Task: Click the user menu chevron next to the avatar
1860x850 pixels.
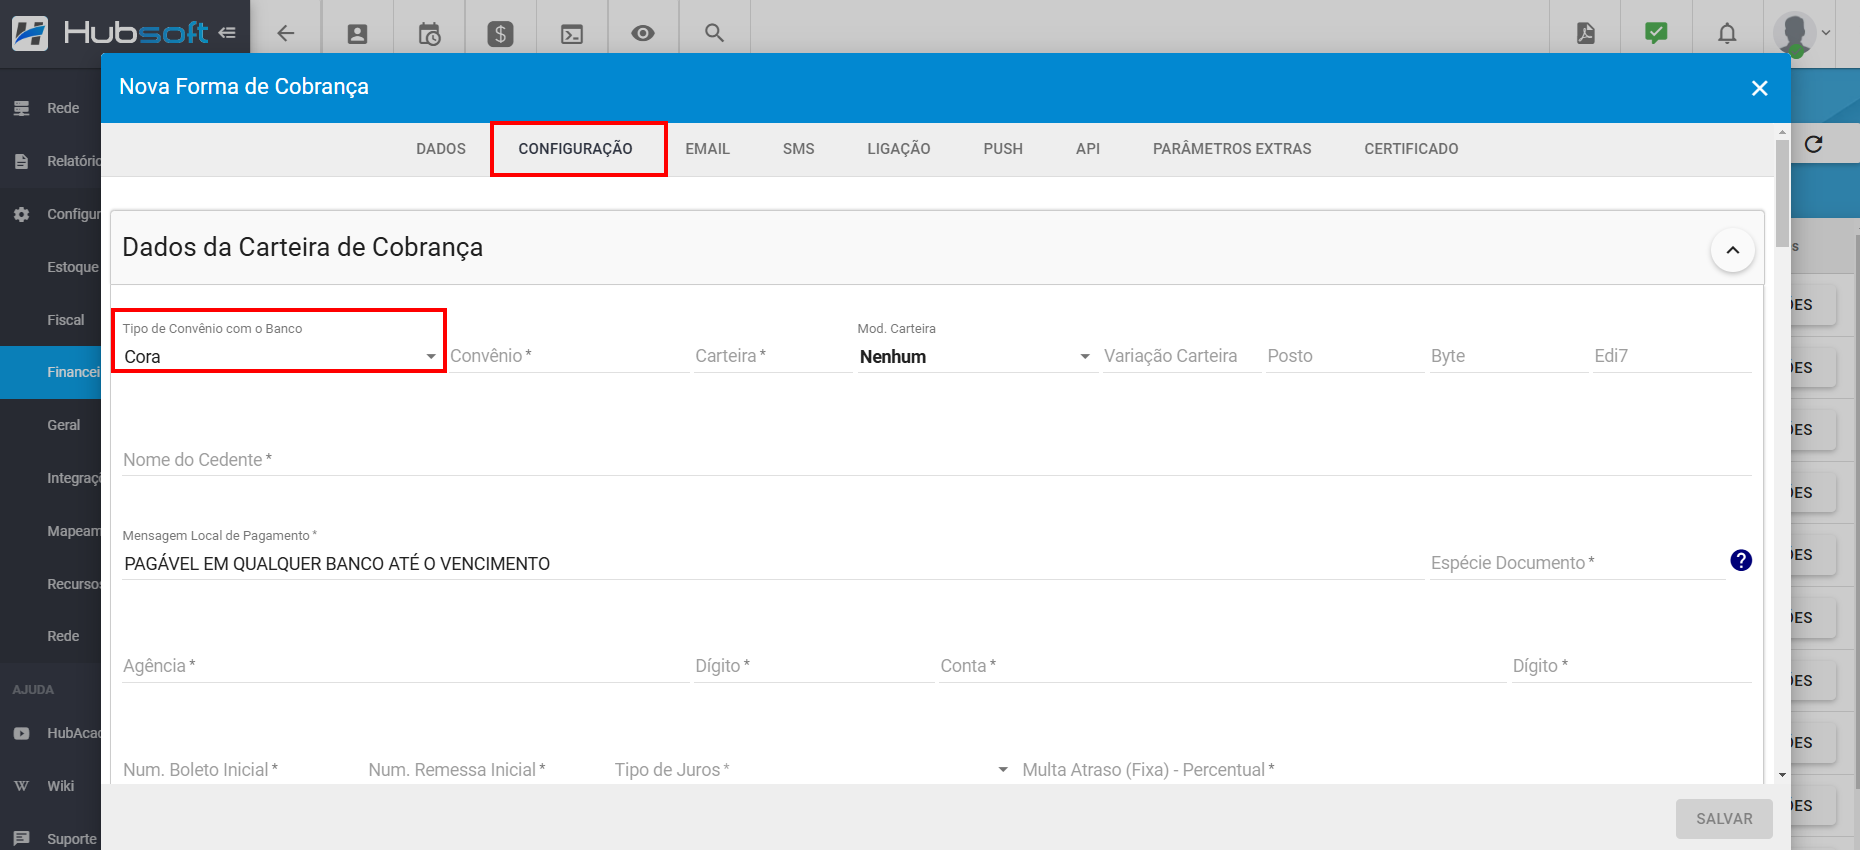Action: click(1827, 33)
